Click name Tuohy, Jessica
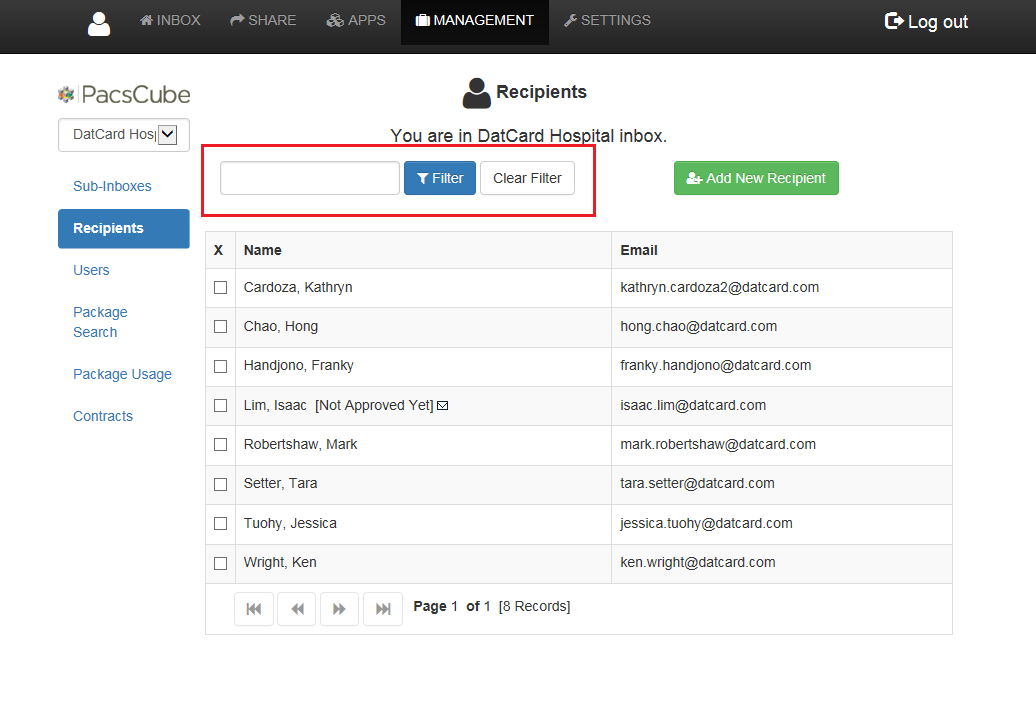1036x715 pixels. click(290, 523)
